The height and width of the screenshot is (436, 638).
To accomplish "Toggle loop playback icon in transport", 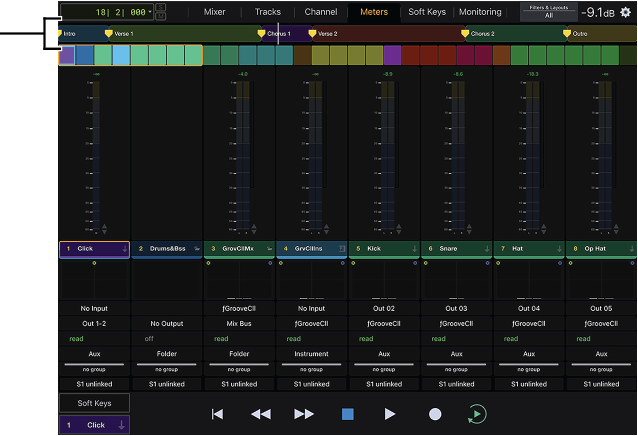I will 476,414.
